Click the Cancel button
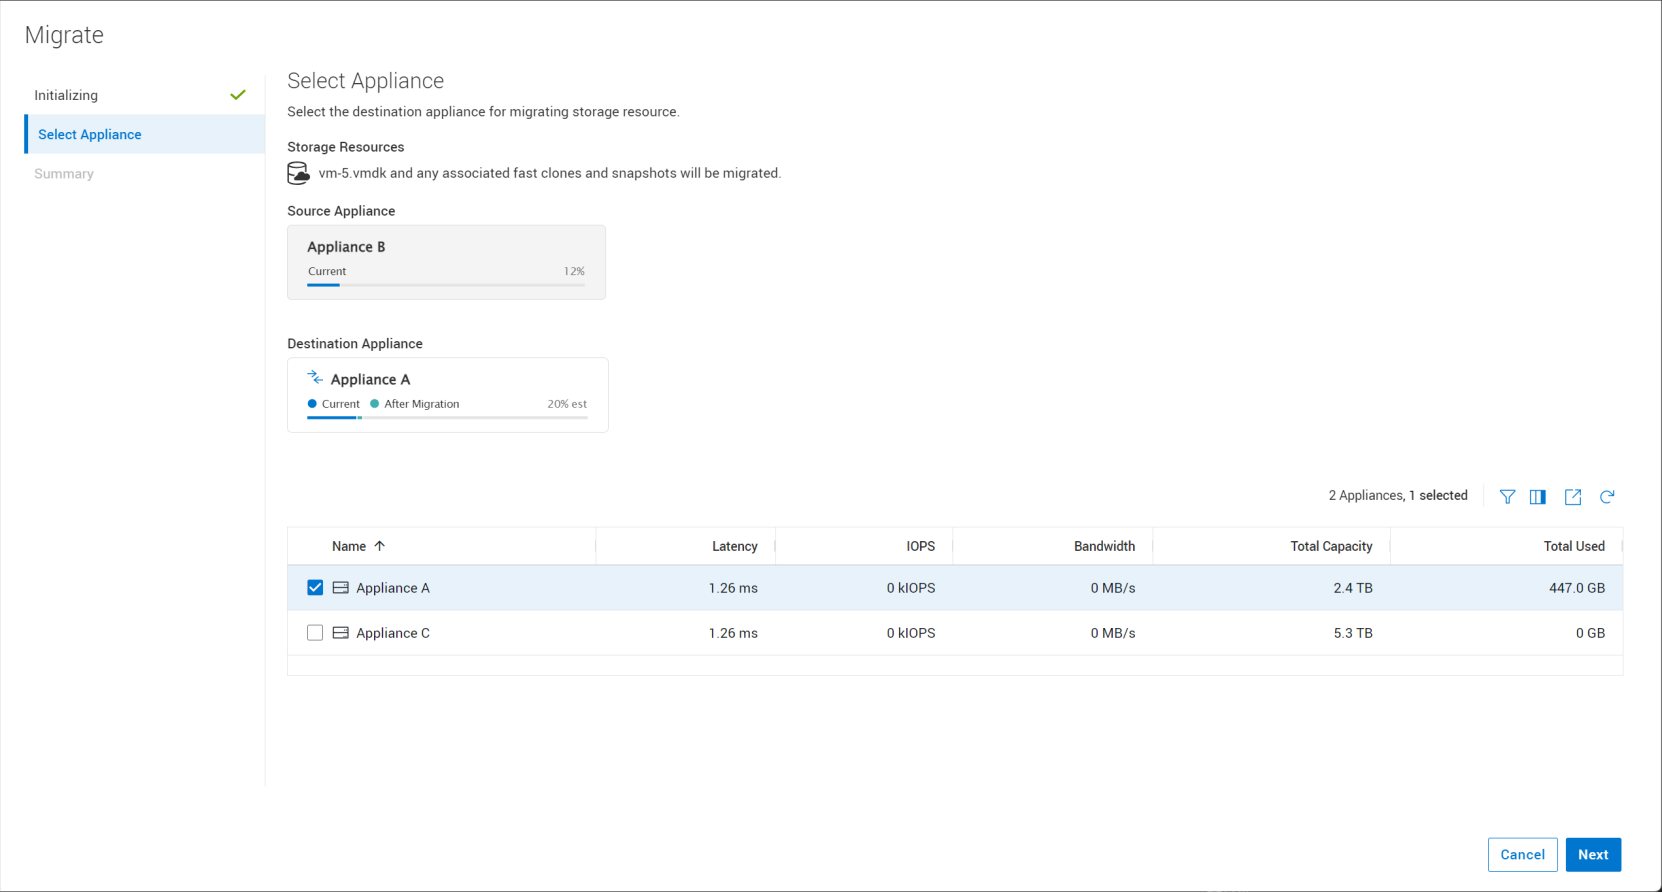The image size is (1662, 893). coord(1522,855)
